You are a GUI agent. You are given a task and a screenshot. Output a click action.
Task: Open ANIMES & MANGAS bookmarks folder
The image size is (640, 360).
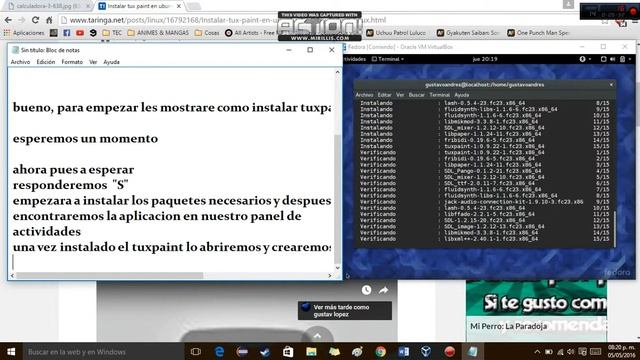158,33
